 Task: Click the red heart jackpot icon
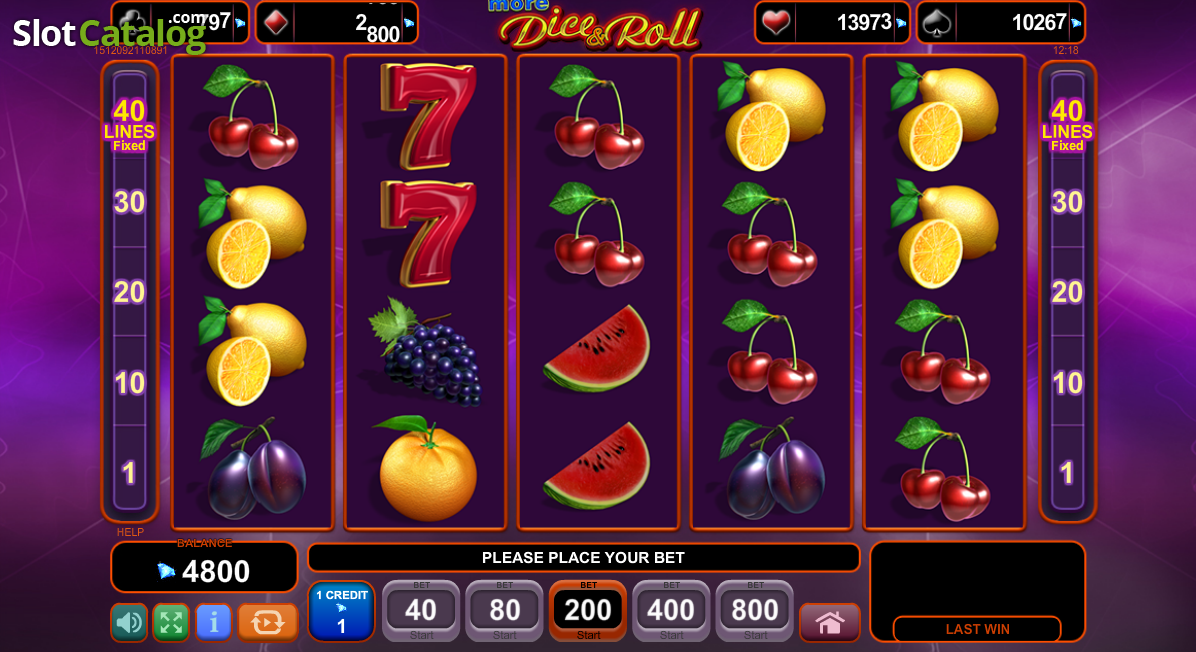pyautogui.click(x=776, y=23)
